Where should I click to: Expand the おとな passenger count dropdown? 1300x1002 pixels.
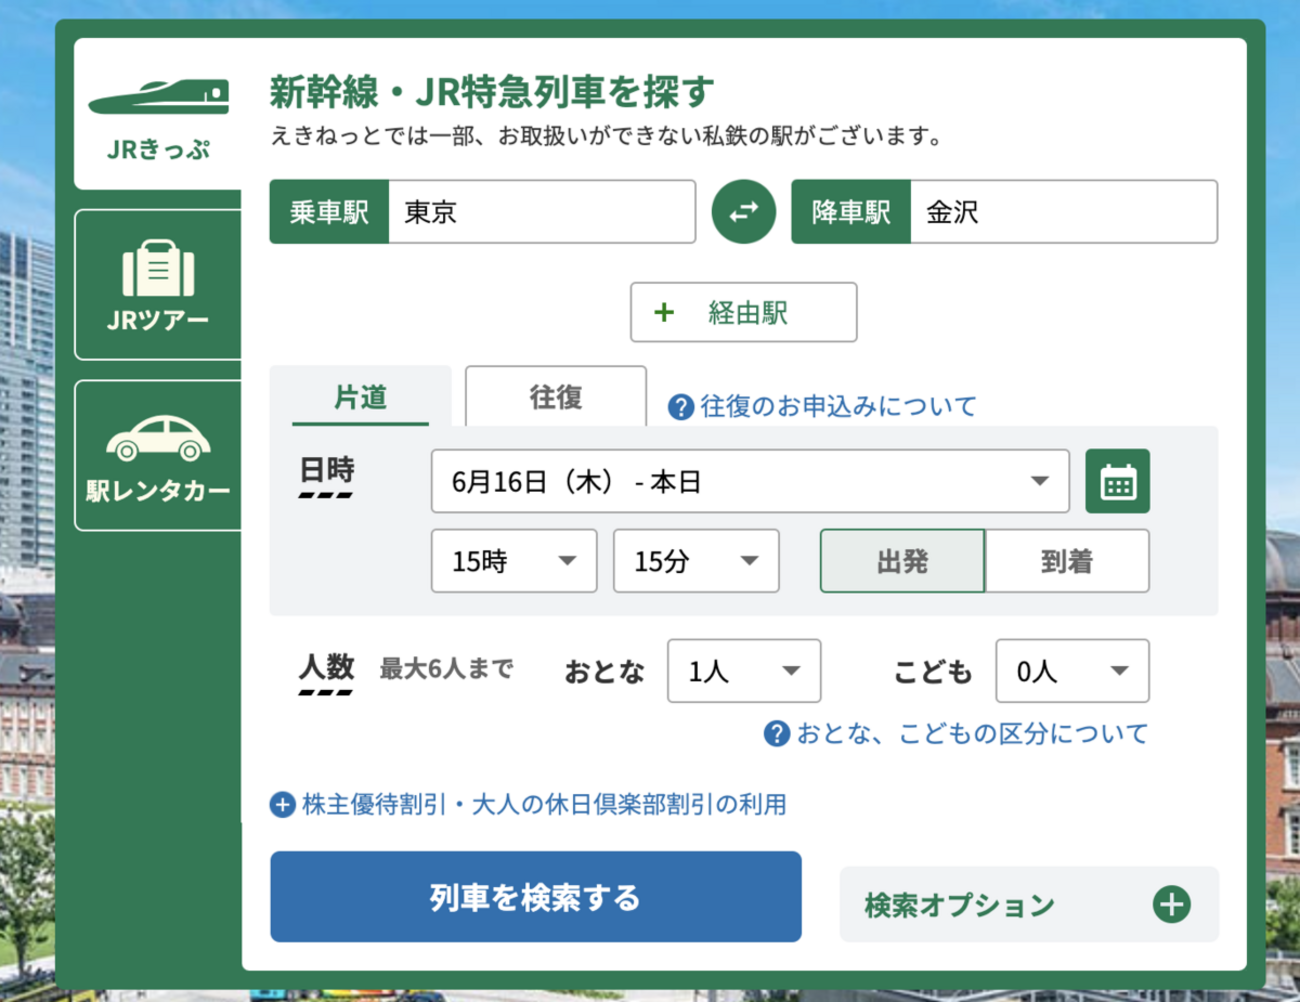pos(743,671)
